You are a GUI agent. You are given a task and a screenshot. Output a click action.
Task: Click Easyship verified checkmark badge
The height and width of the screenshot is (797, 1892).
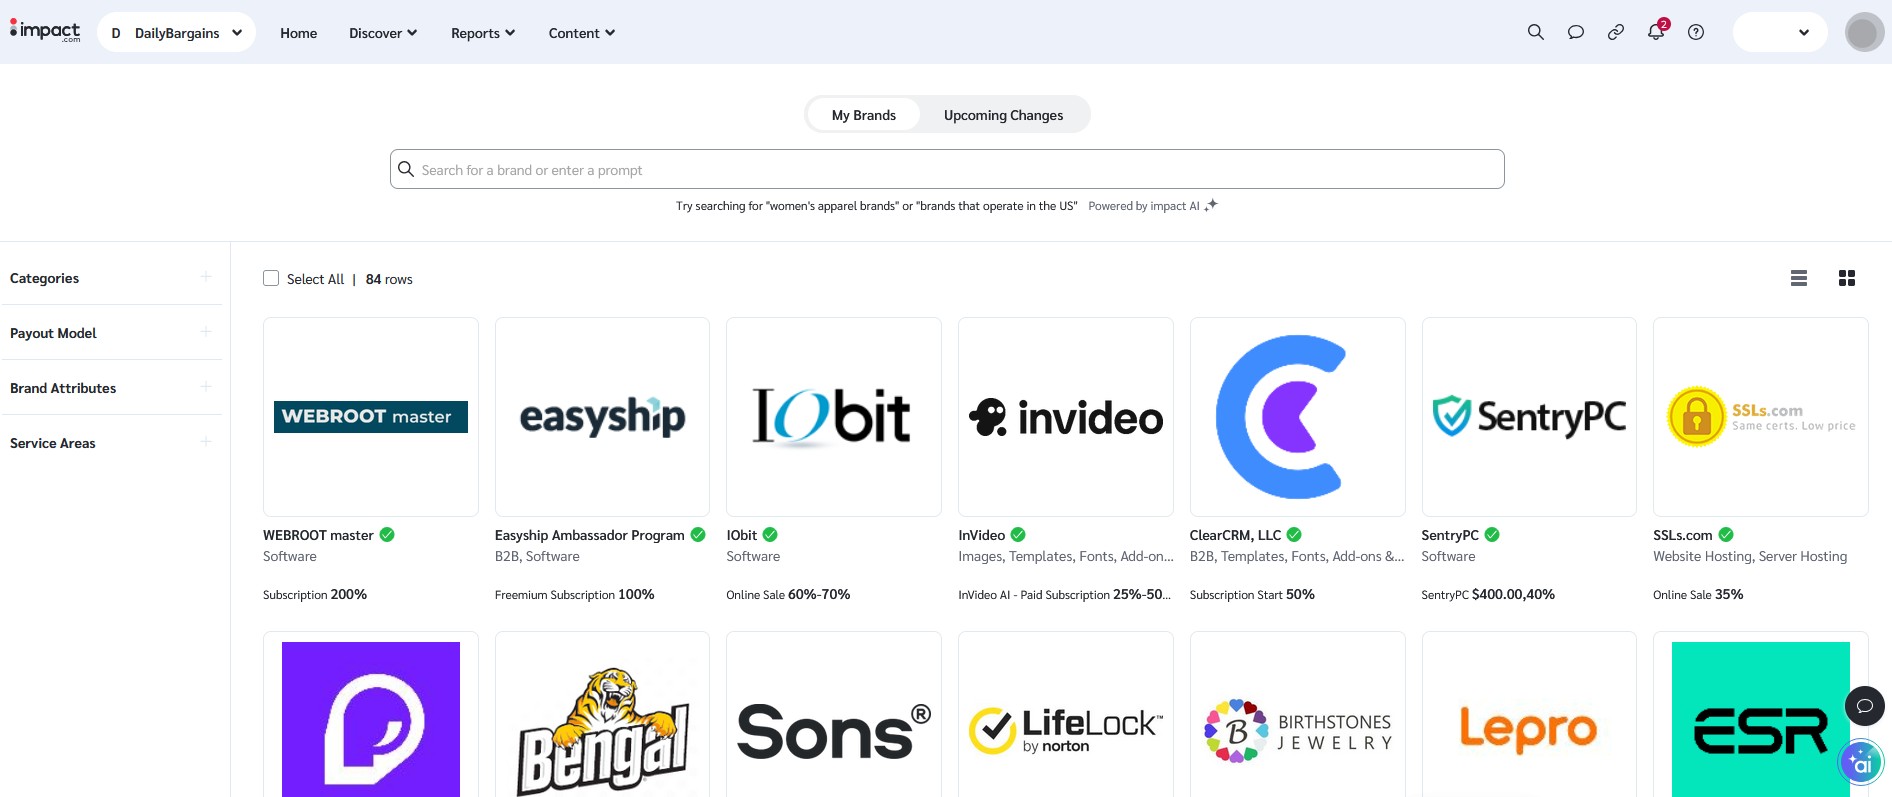698,535
